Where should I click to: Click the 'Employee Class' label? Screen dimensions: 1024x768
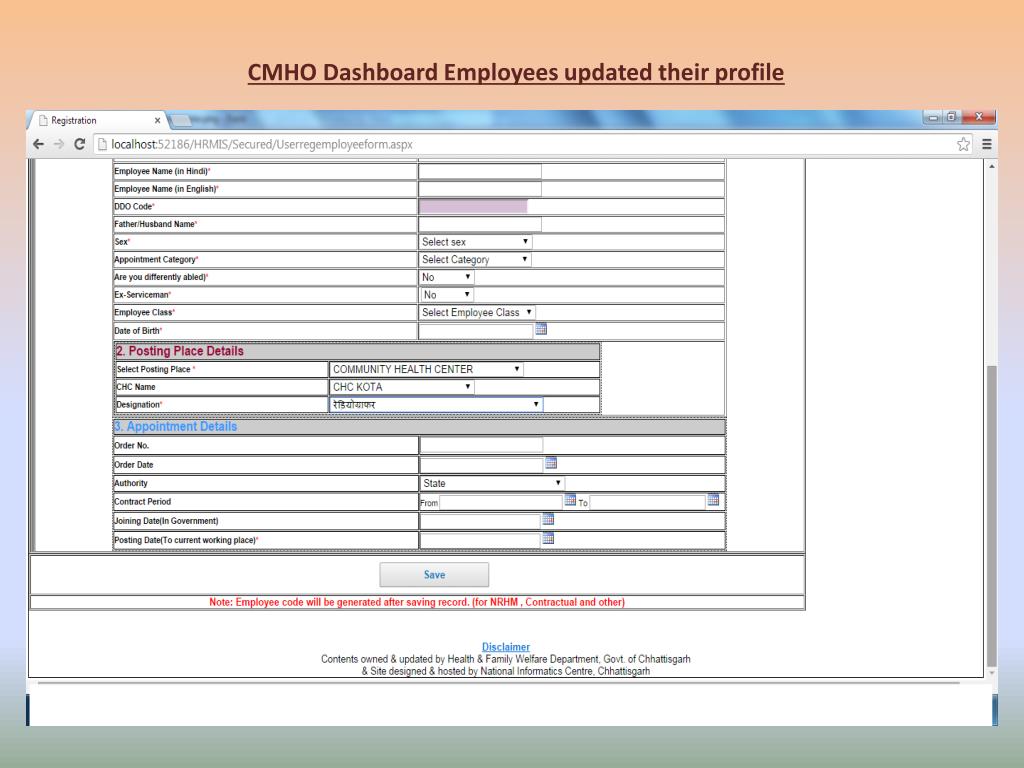(143, 312)
